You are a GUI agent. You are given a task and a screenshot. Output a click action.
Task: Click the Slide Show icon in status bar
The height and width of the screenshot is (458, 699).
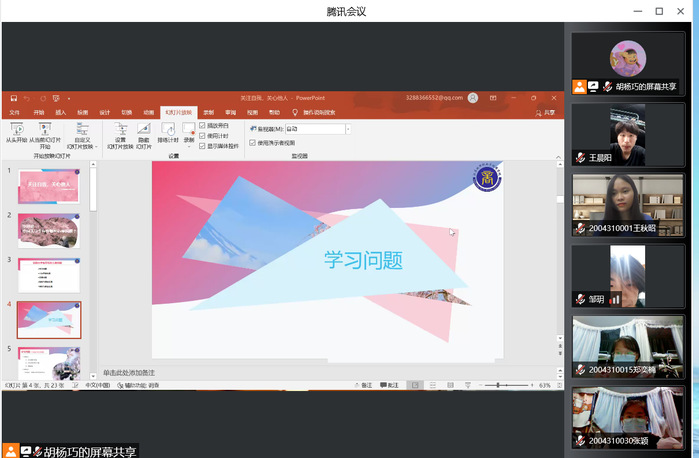pos(468,385)
